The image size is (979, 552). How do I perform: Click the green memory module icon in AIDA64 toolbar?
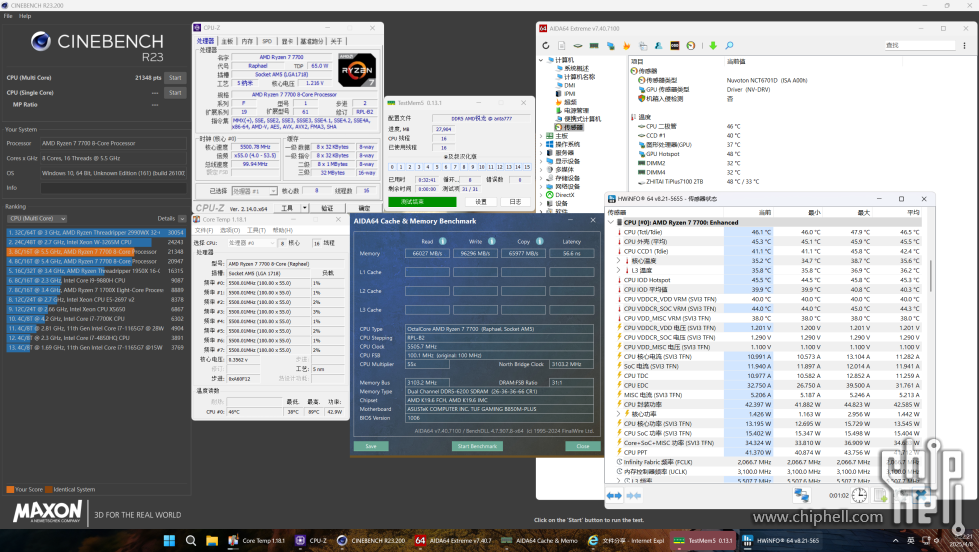coord(594,46)
